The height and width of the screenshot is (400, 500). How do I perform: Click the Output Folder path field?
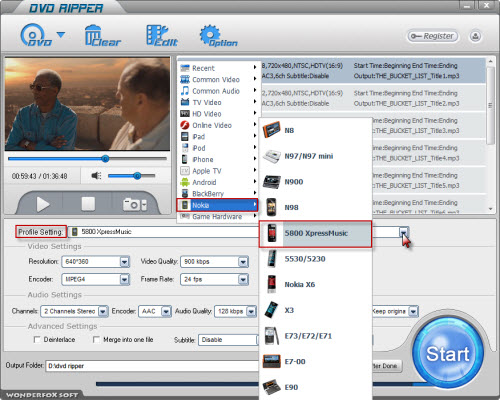(152, 366)
